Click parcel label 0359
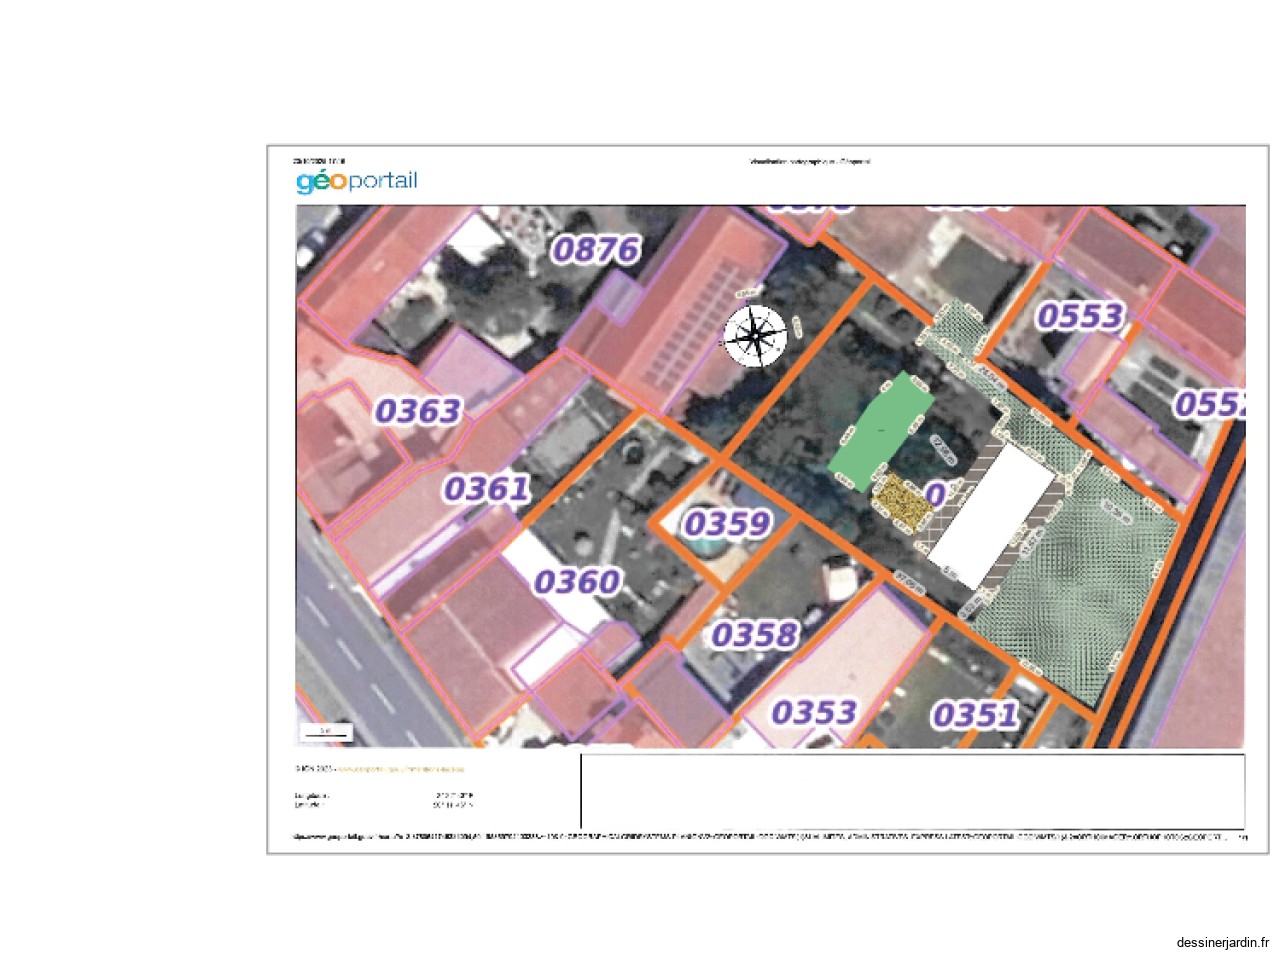 pyautogui.click(x=727, y=523)
